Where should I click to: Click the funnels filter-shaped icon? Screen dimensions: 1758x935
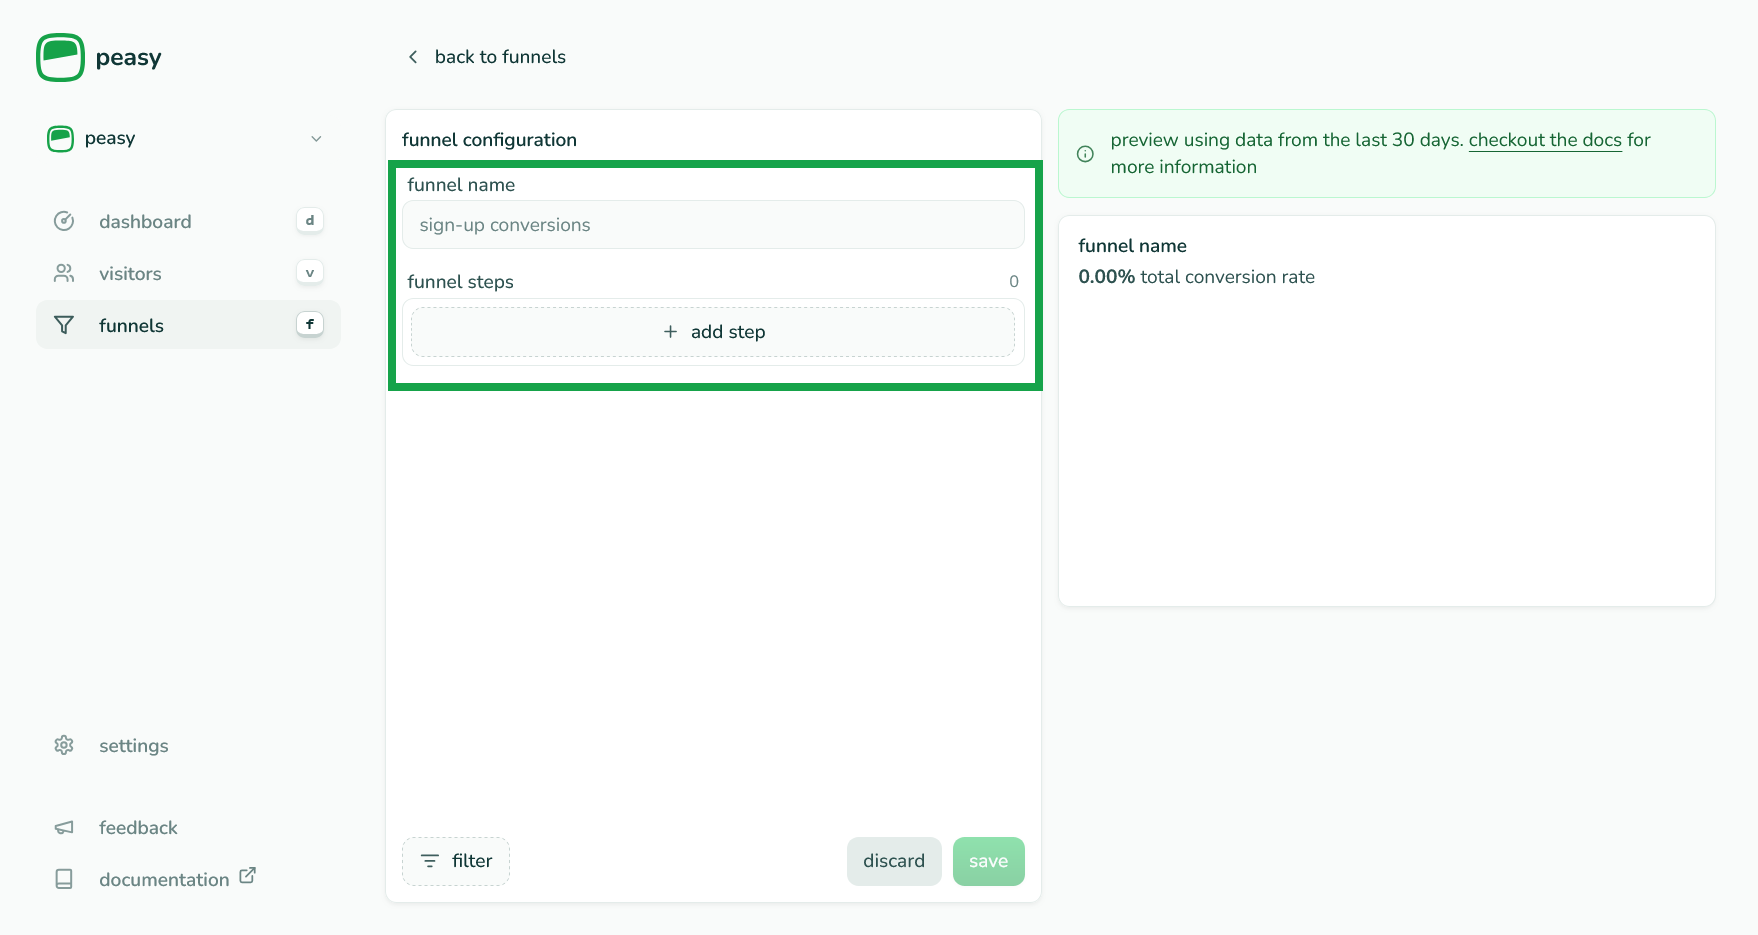pos(64,325)
